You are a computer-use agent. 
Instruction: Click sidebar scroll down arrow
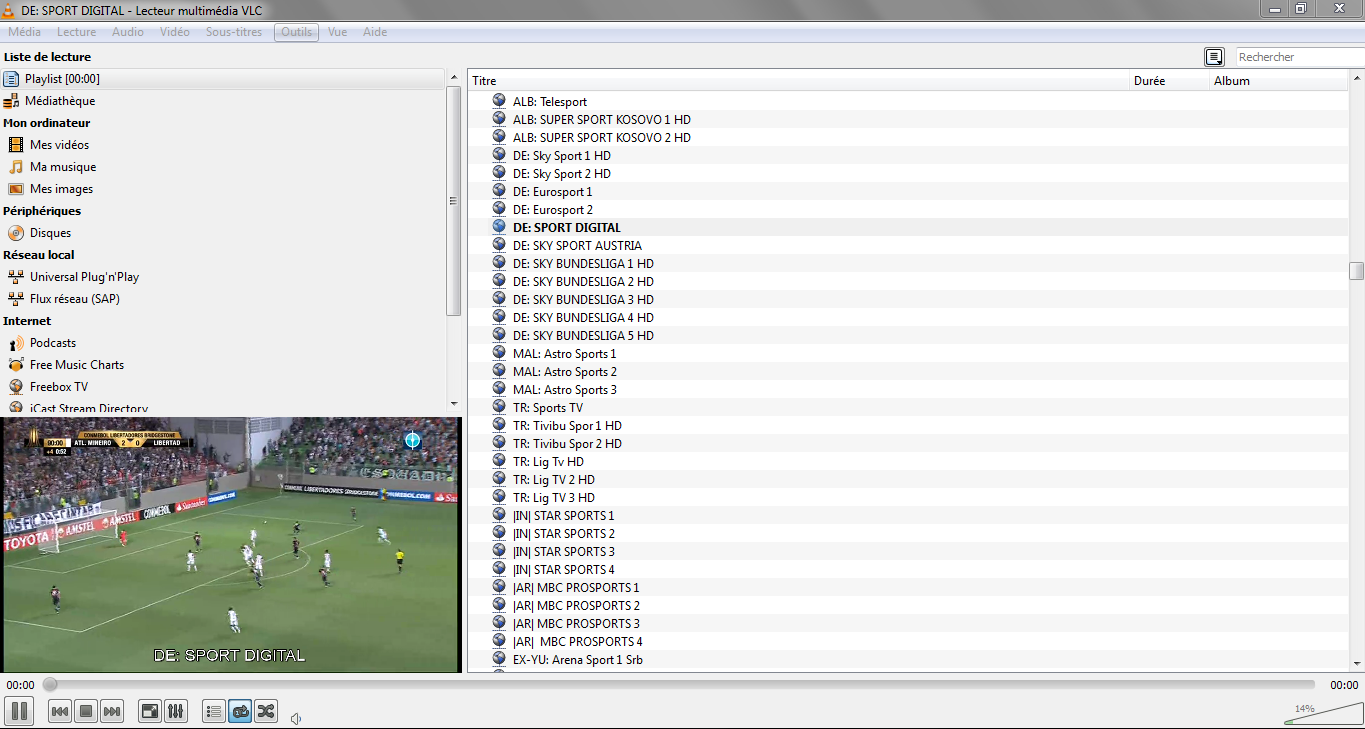tap(453, 403)
